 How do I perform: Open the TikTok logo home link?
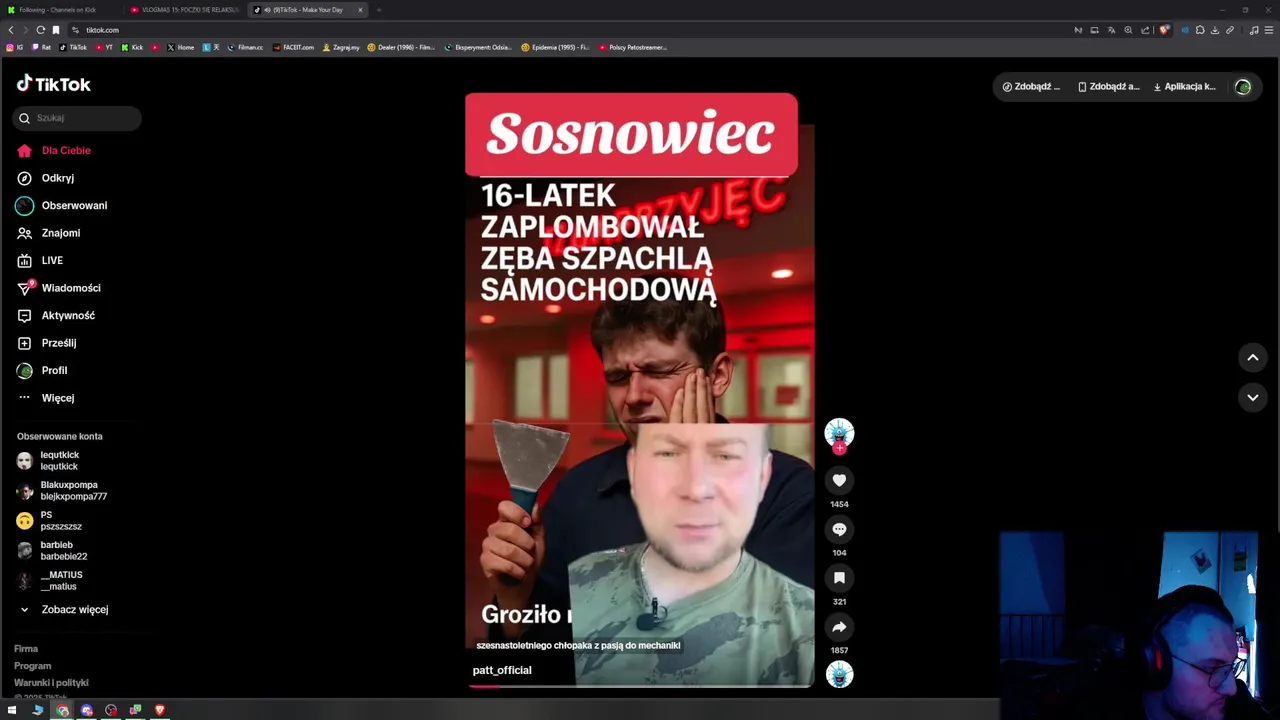point(54,84)
